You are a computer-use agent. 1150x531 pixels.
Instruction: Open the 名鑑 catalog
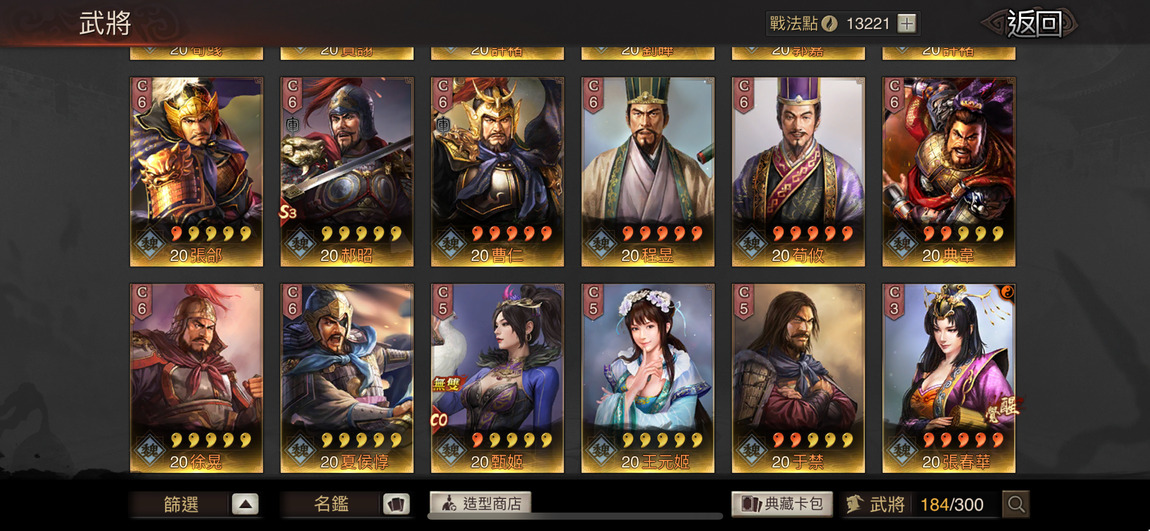(345, 504)
